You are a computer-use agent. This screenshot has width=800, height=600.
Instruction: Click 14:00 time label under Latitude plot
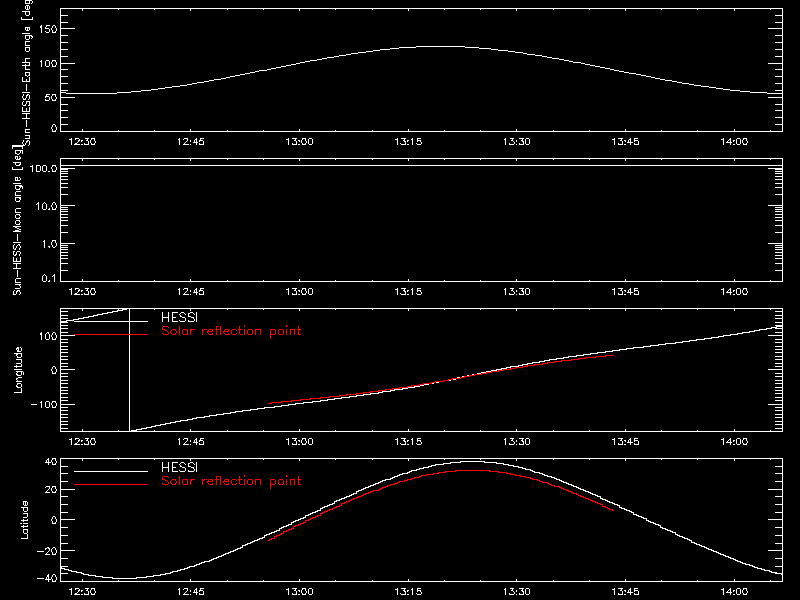[x=734, y=592]
